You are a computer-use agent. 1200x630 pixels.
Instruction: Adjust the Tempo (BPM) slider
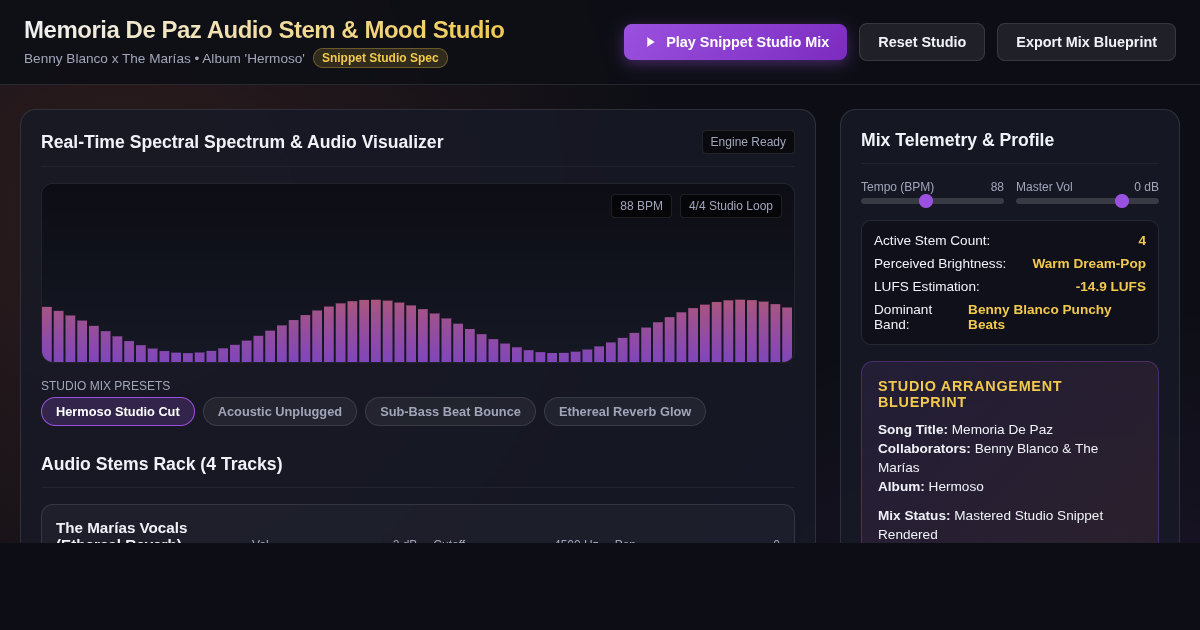[x=932, y=201]
